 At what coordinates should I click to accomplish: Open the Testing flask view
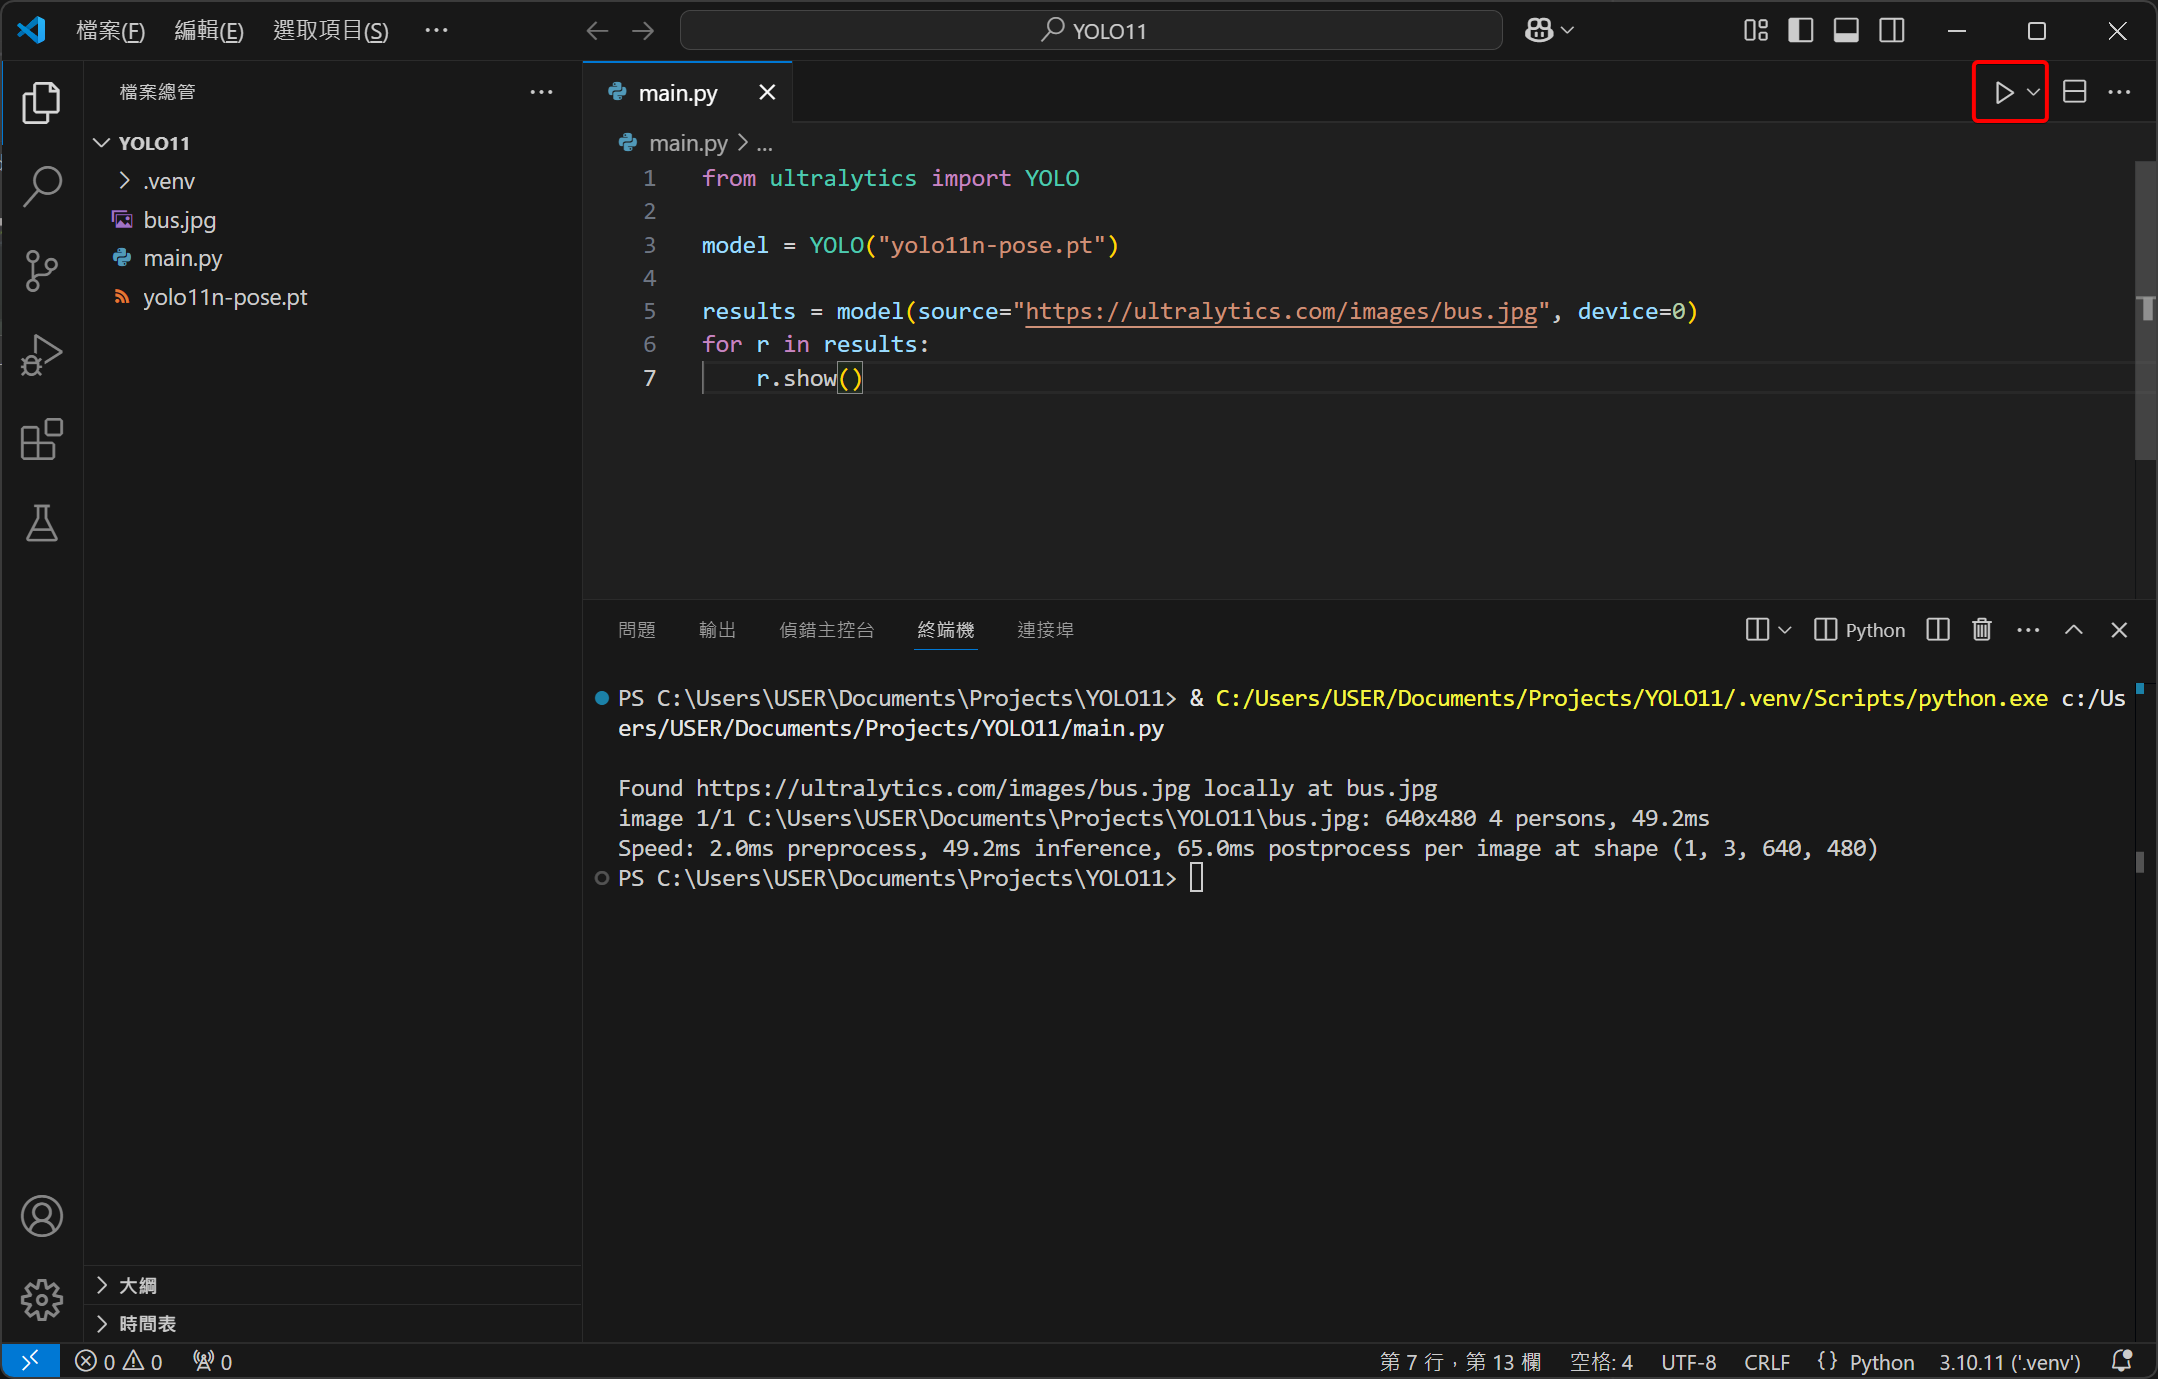pos(41,523)
